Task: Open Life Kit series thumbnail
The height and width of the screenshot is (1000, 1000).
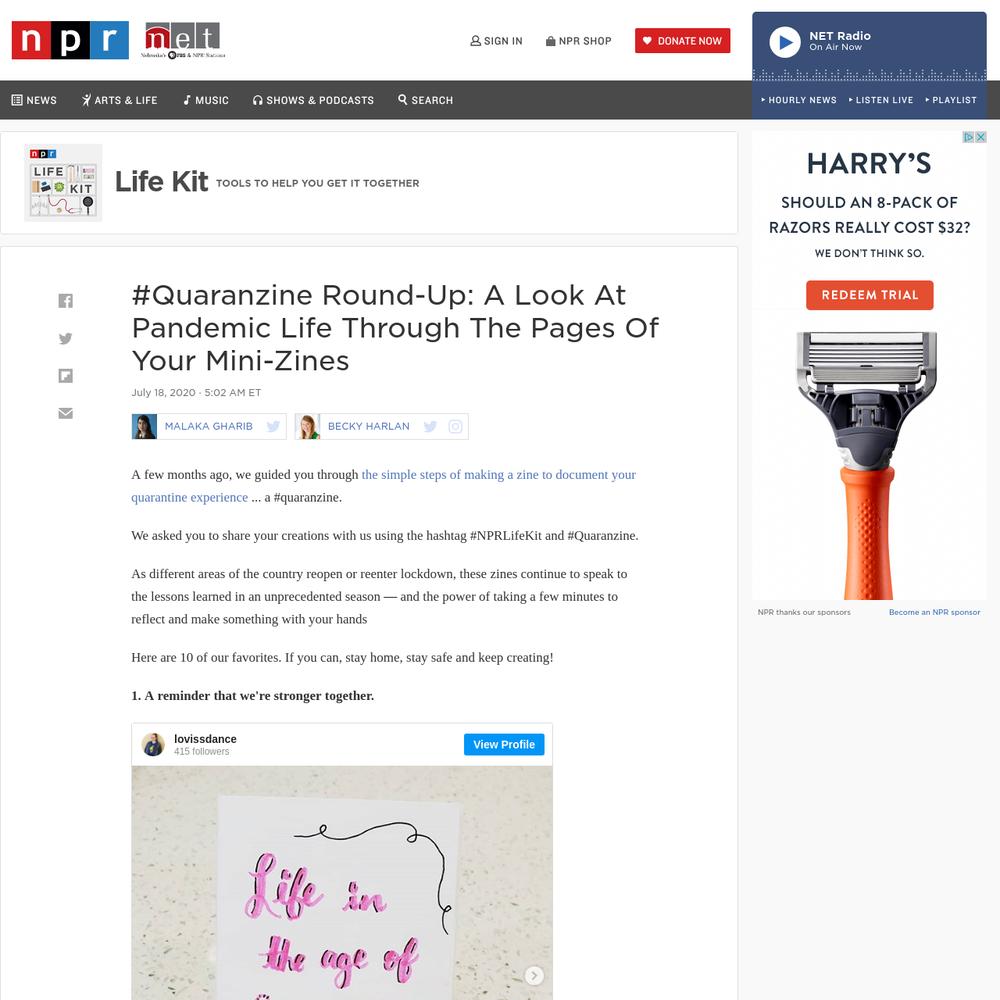Action: click(63, 183)
